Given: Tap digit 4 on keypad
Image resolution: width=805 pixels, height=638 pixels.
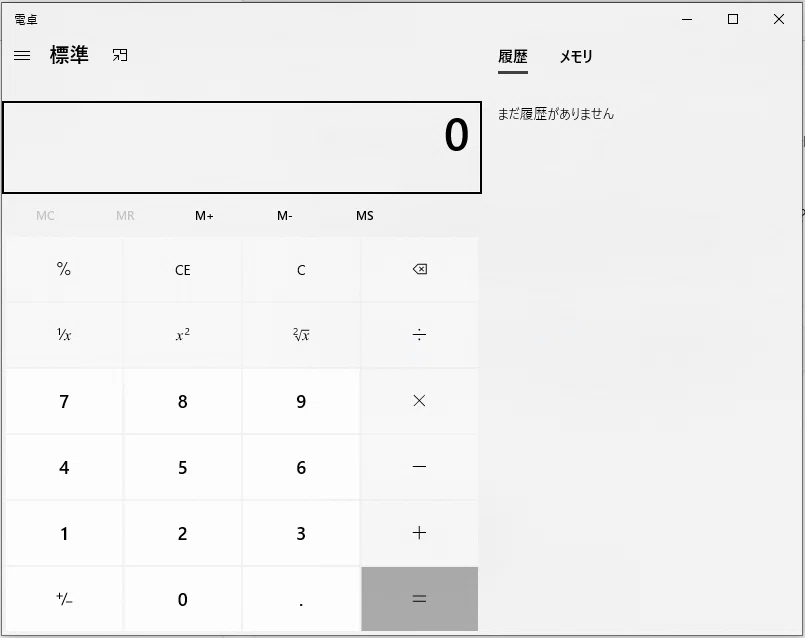Looking at the screenshot, I should tap(64, 467).
